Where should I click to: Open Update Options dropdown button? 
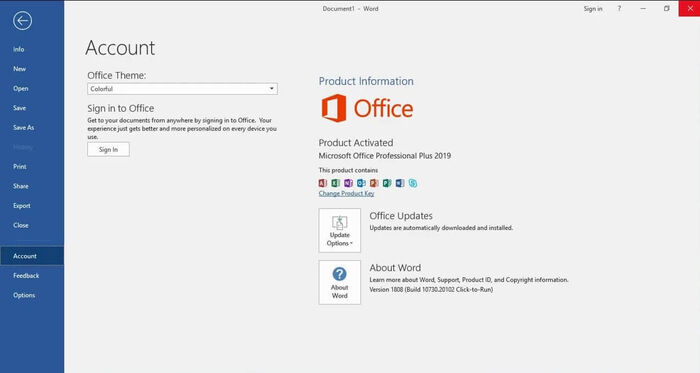[340, 230]
